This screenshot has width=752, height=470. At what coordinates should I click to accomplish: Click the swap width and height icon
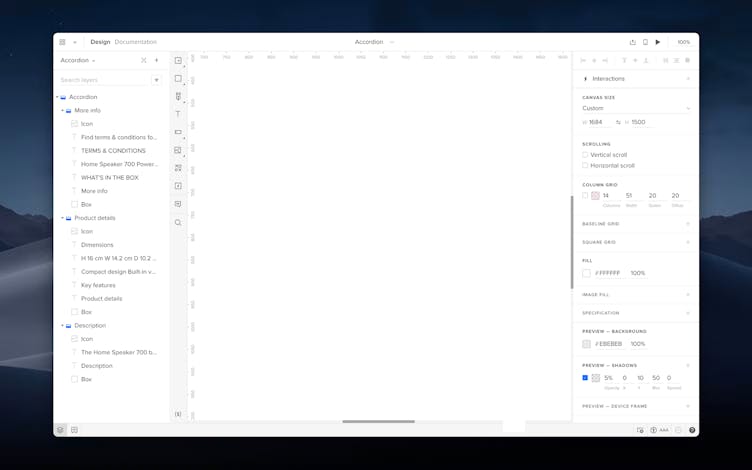click(x=618, y=122)
